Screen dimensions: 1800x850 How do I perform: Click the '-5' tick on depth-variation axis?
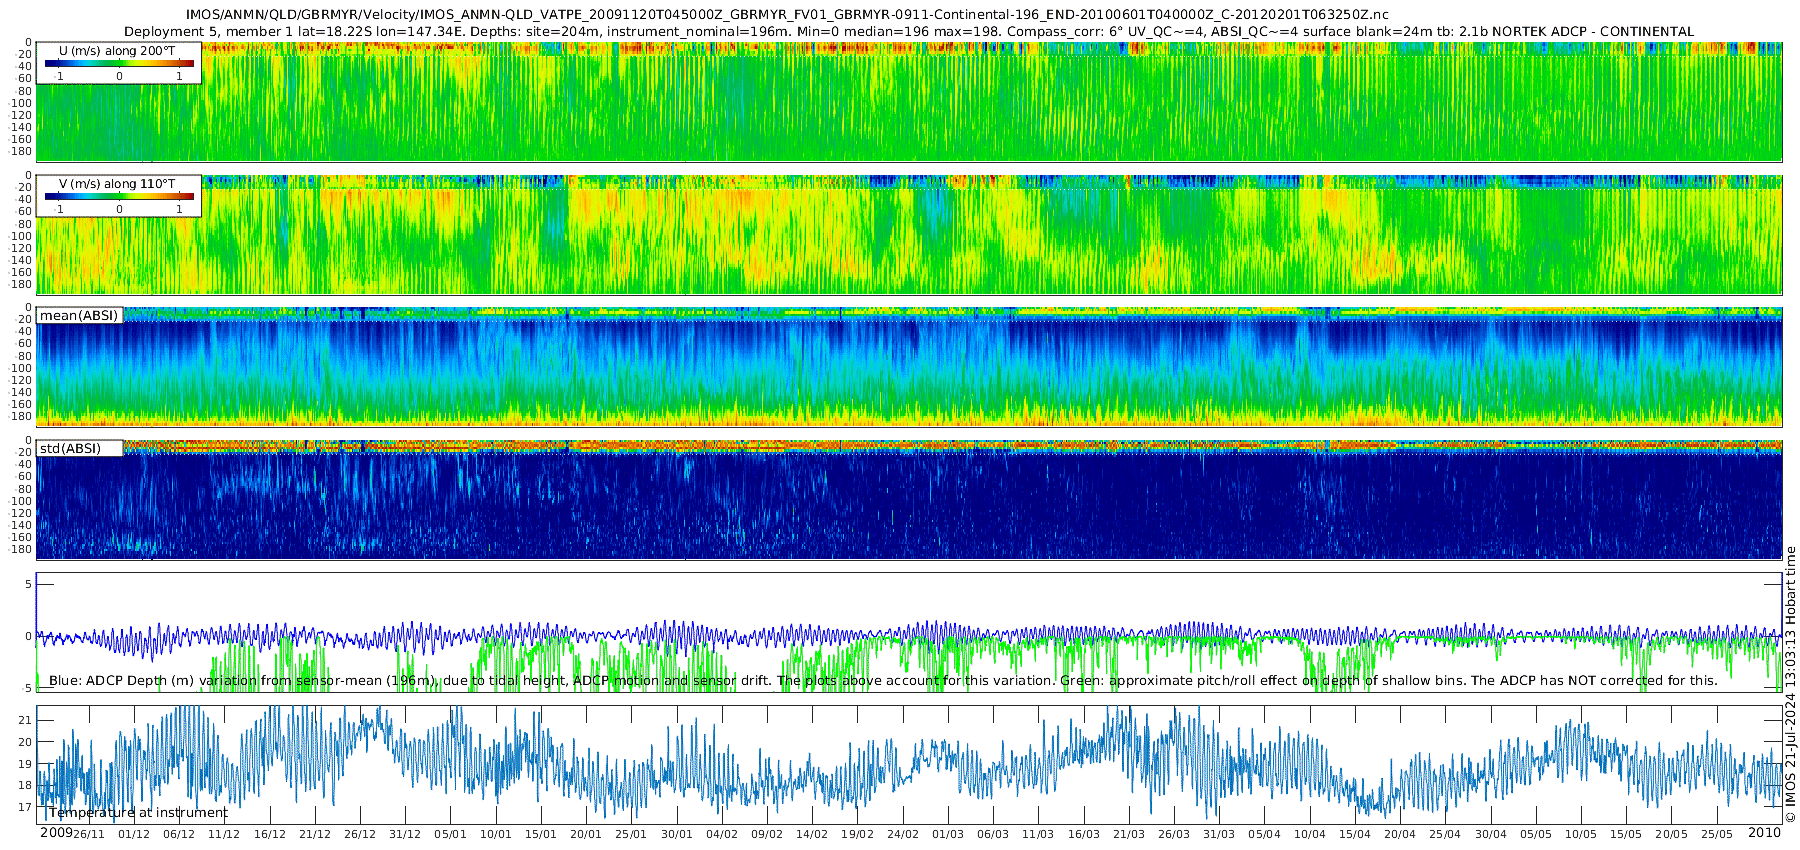pos(26,688)
